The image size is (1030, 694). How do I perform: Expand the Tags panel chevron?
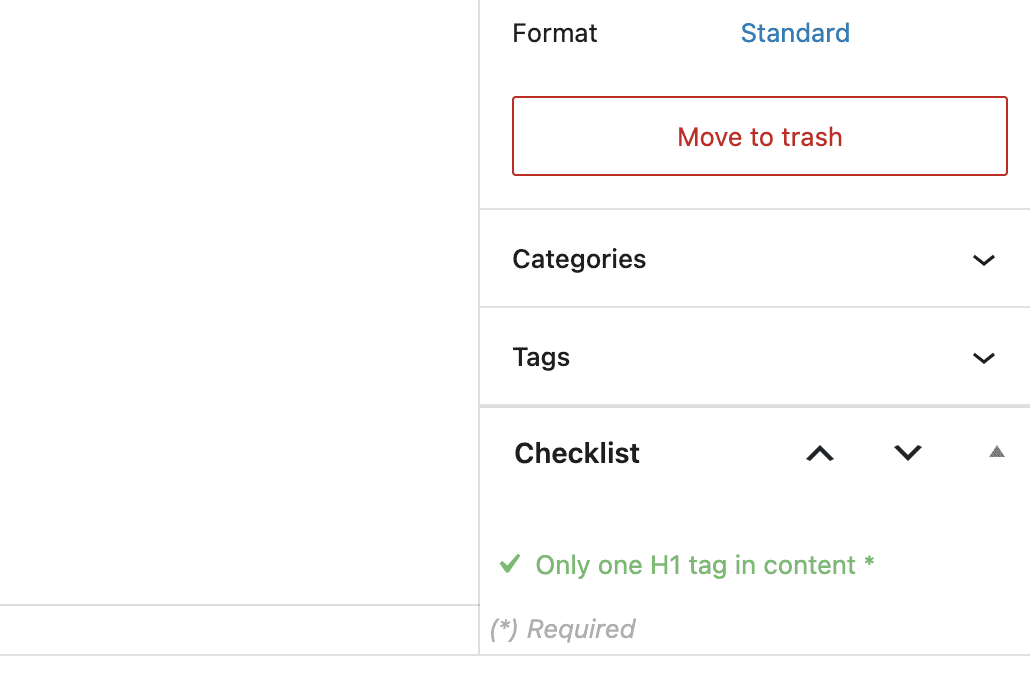984,358
